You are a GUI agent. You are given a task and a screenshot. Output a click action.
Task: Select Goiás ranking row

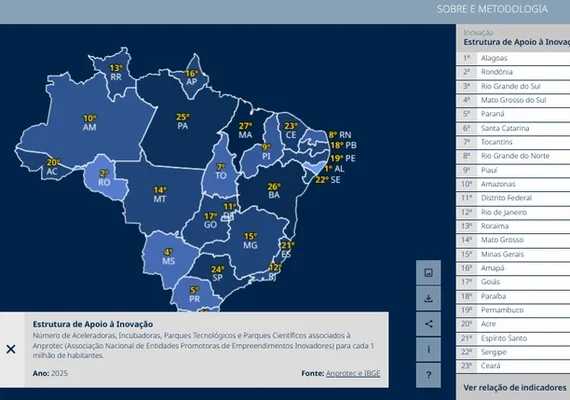513,282
